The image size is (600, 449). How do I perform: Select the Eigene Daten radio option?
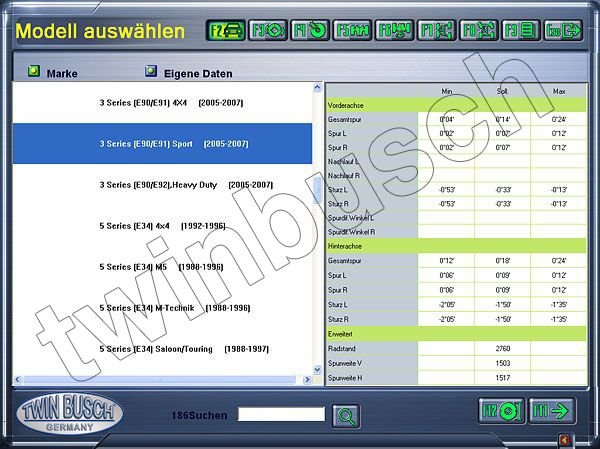tap(151, 71)
